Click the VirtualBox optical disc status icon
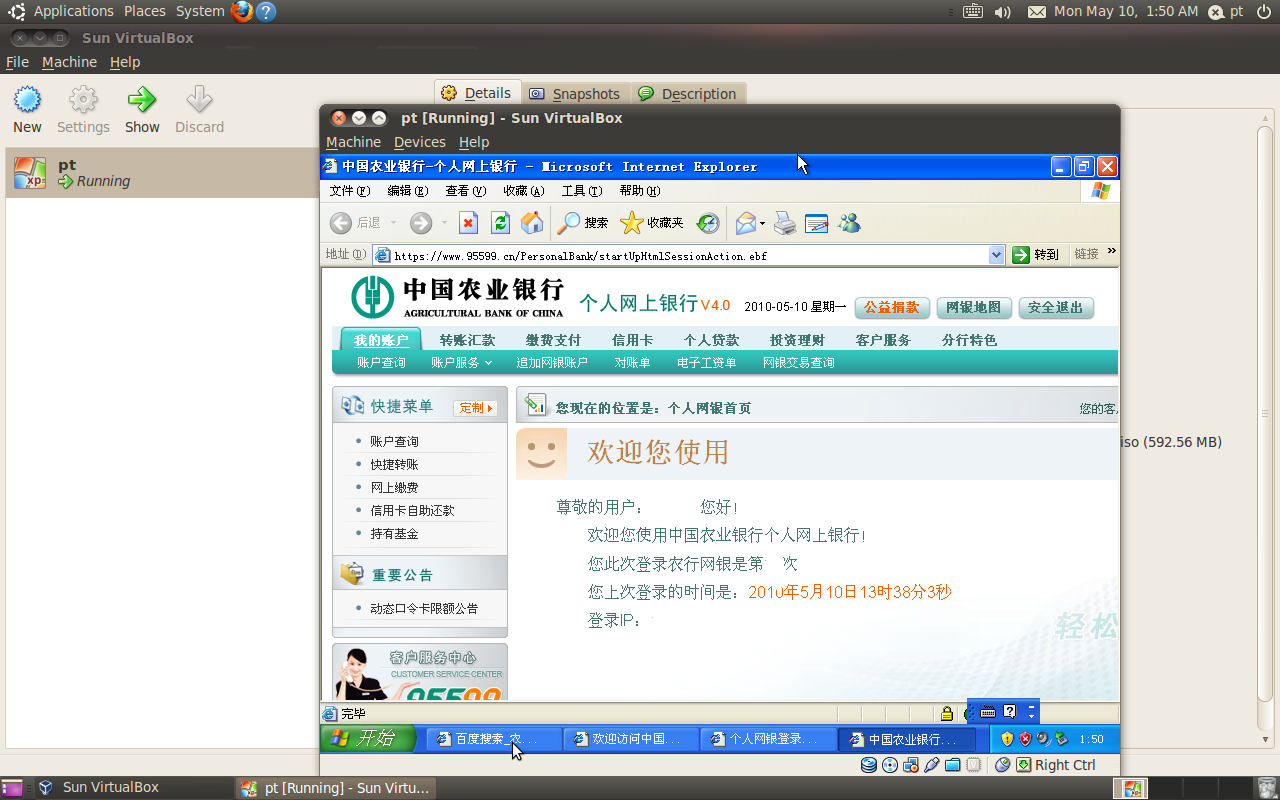The image size is (1280, 800). [890, 765]
